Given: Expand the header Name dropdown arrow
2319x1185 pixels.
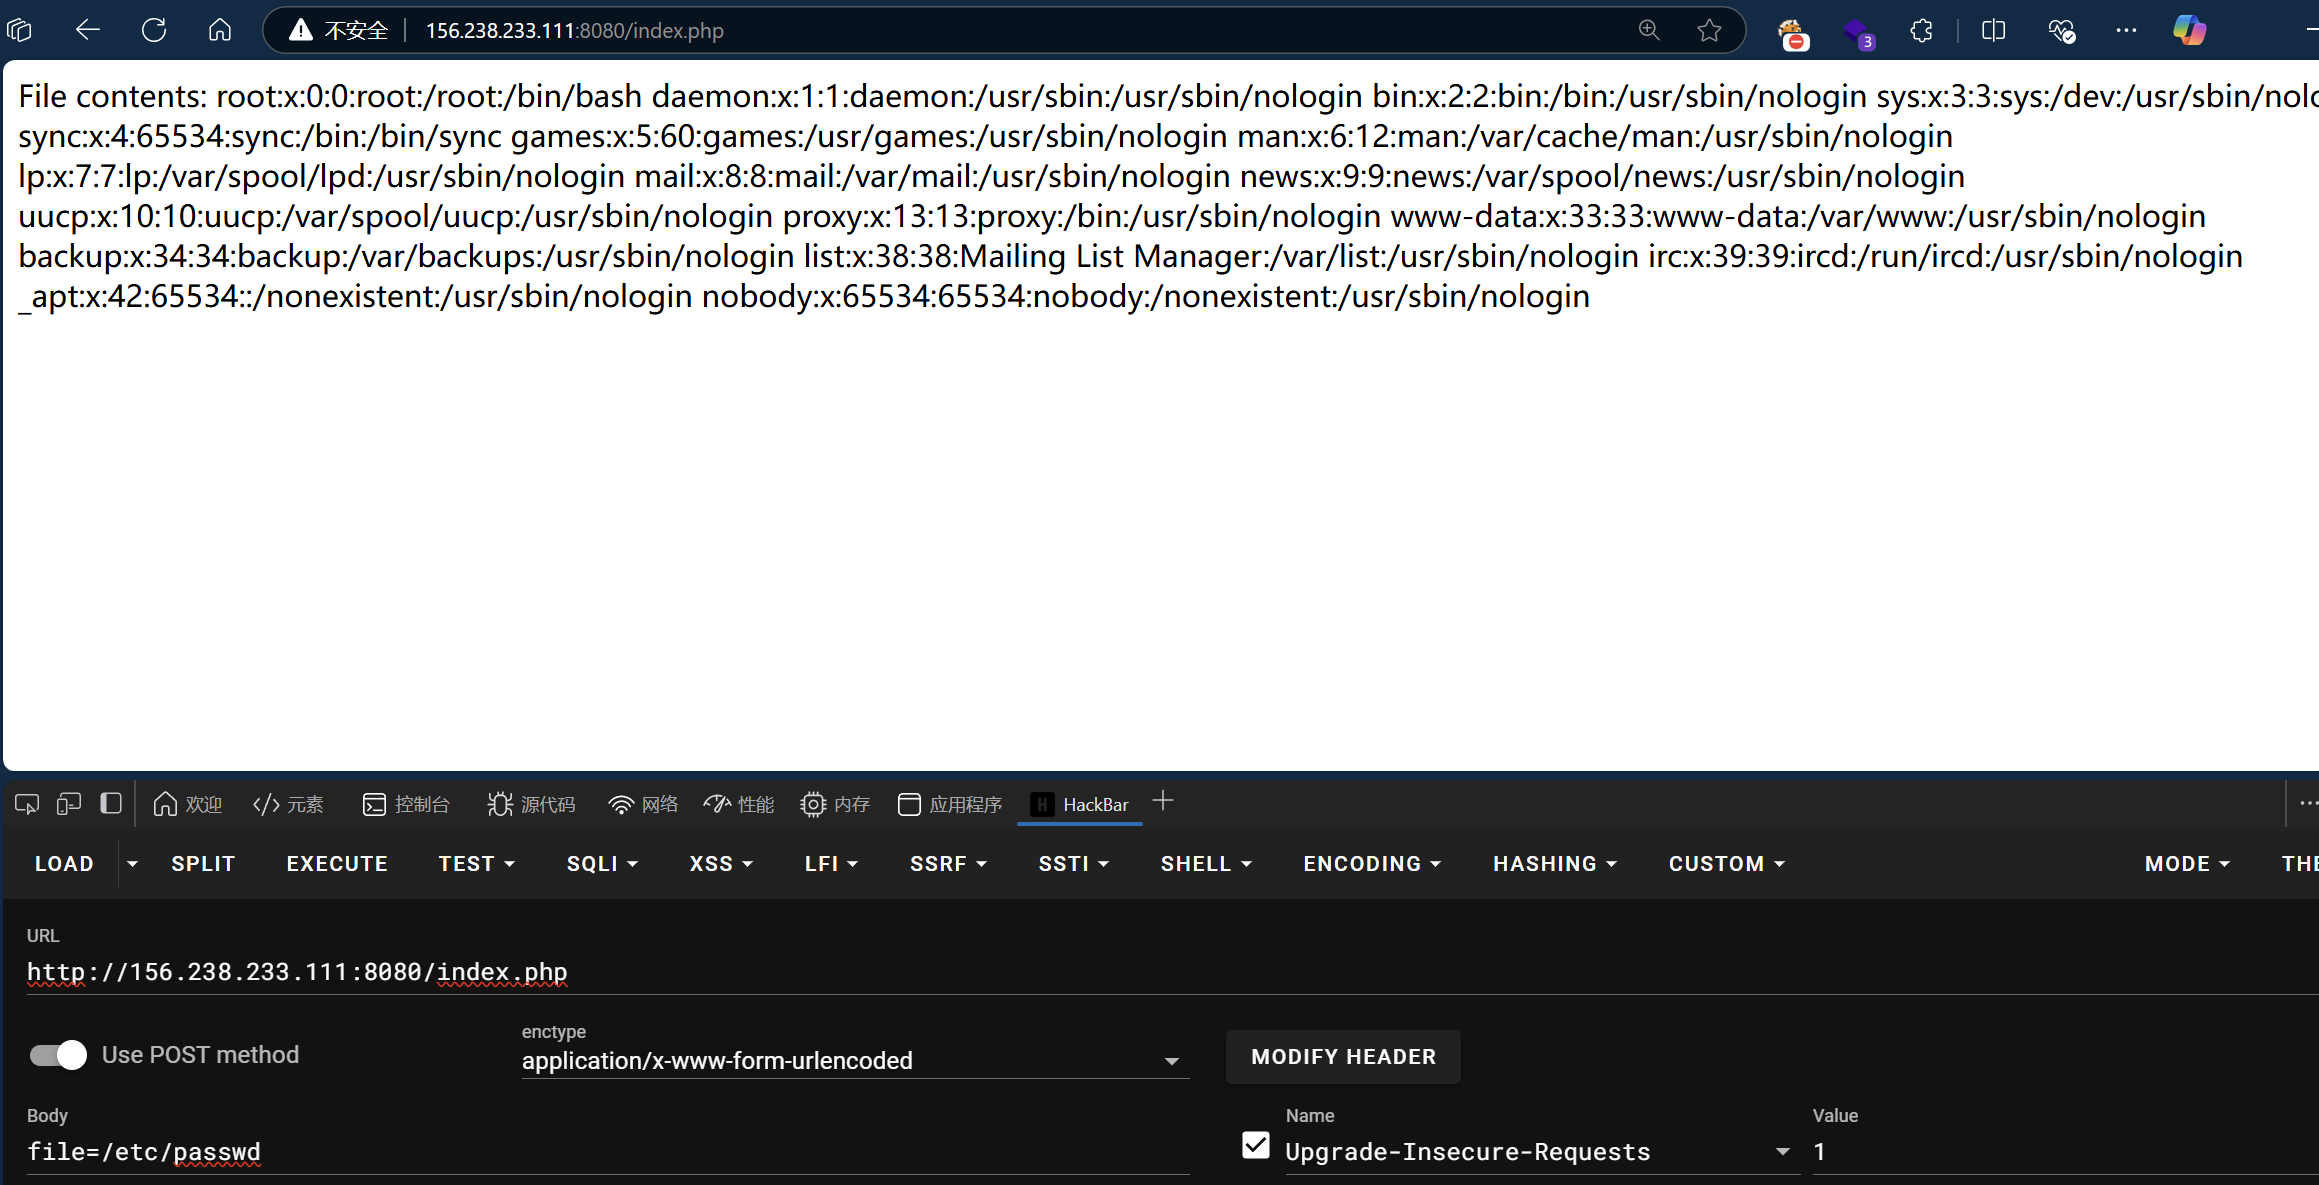Looking at the screenshot, I should (x=1782, y=1152).
